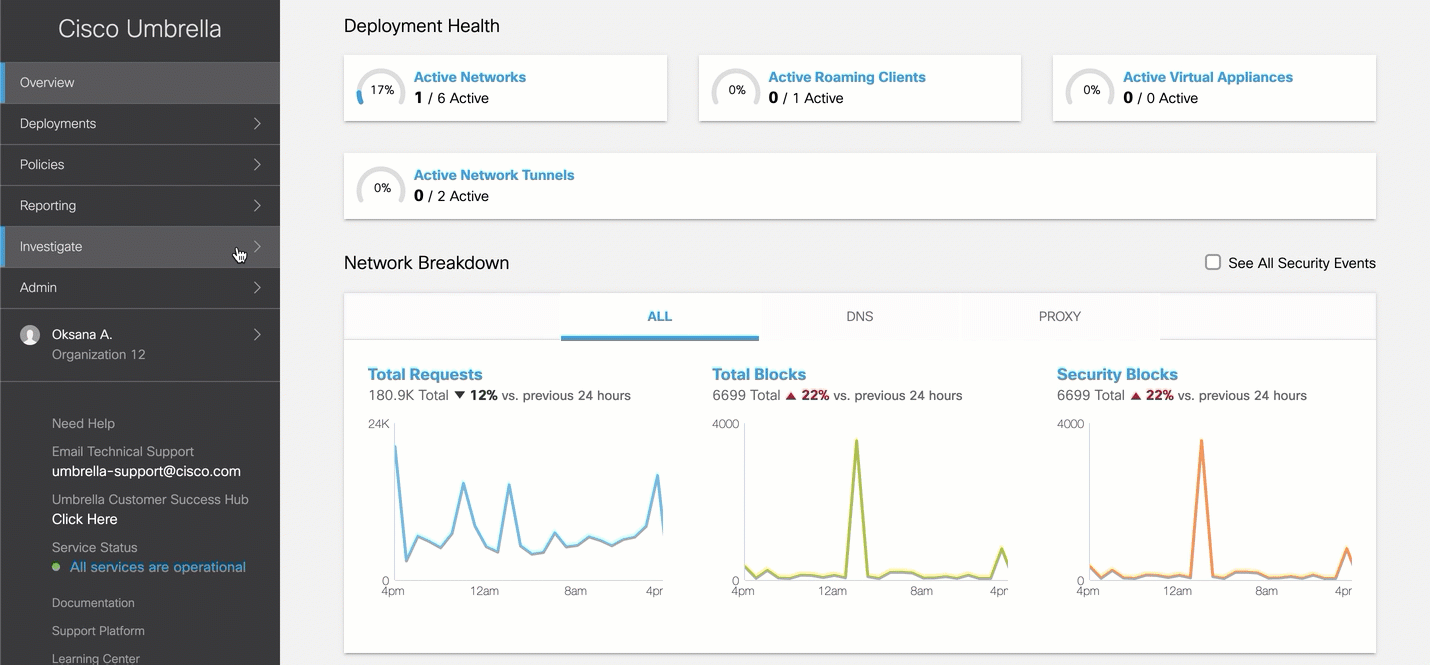The image size is (1430, 665).
Task: Open the Security Blocks link
Action: pyautogui.click(x=1117, y=374)
